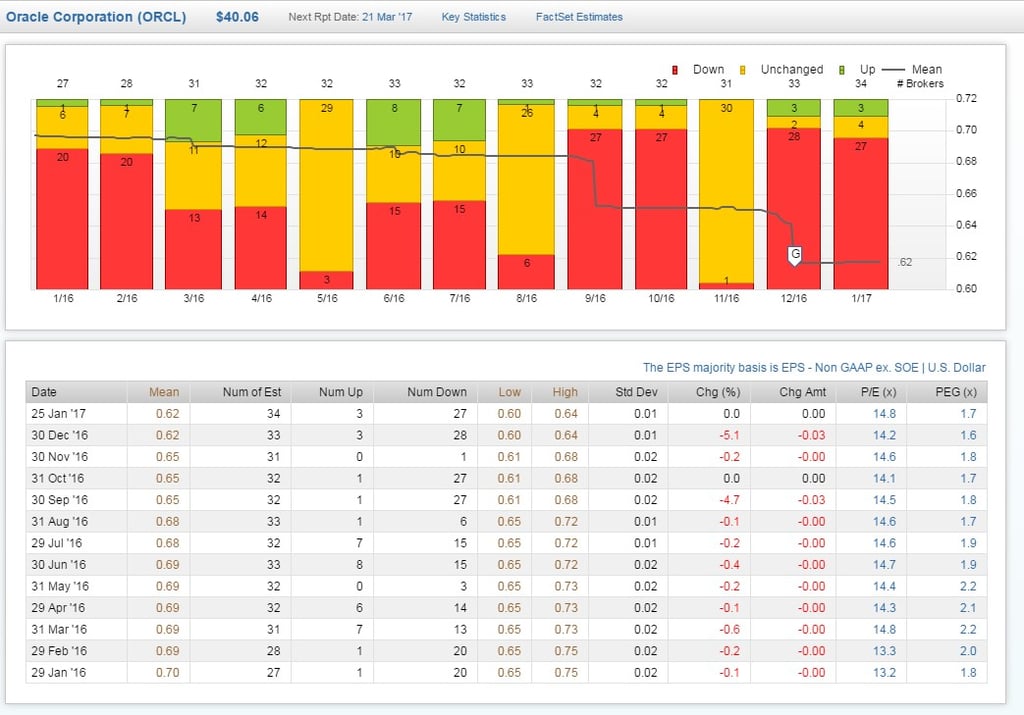Click the 1/17 bar red segment

coord(861,213)
